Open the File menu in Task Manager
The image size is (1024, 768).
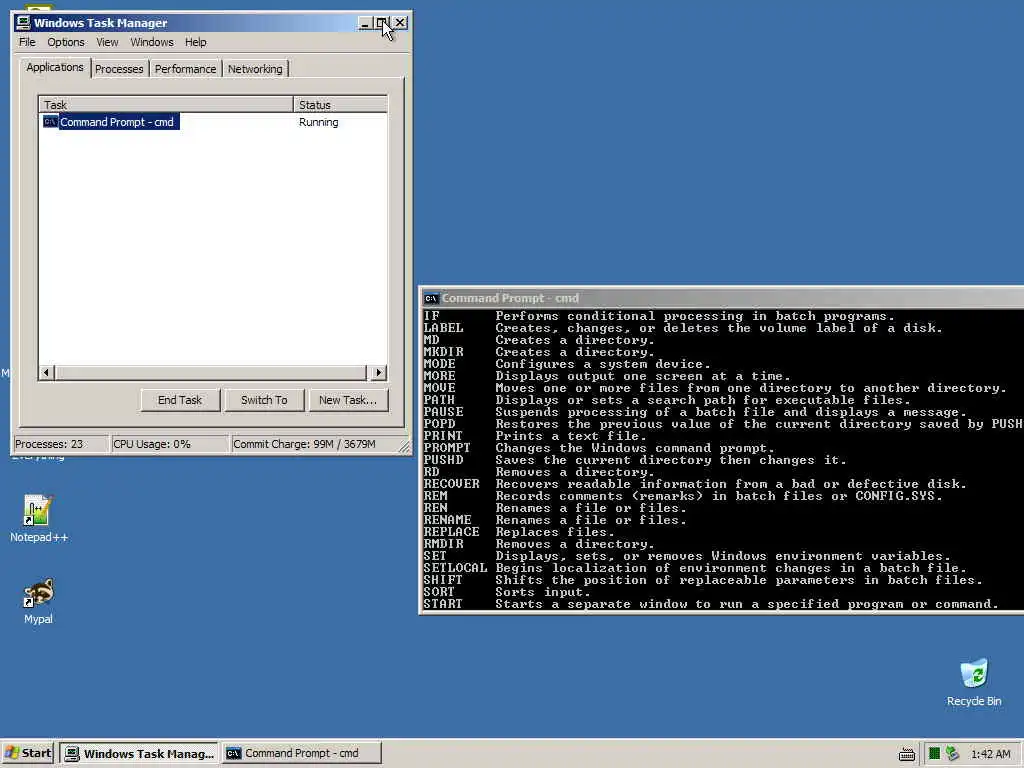pyautogui.click(x=27, y=42)
